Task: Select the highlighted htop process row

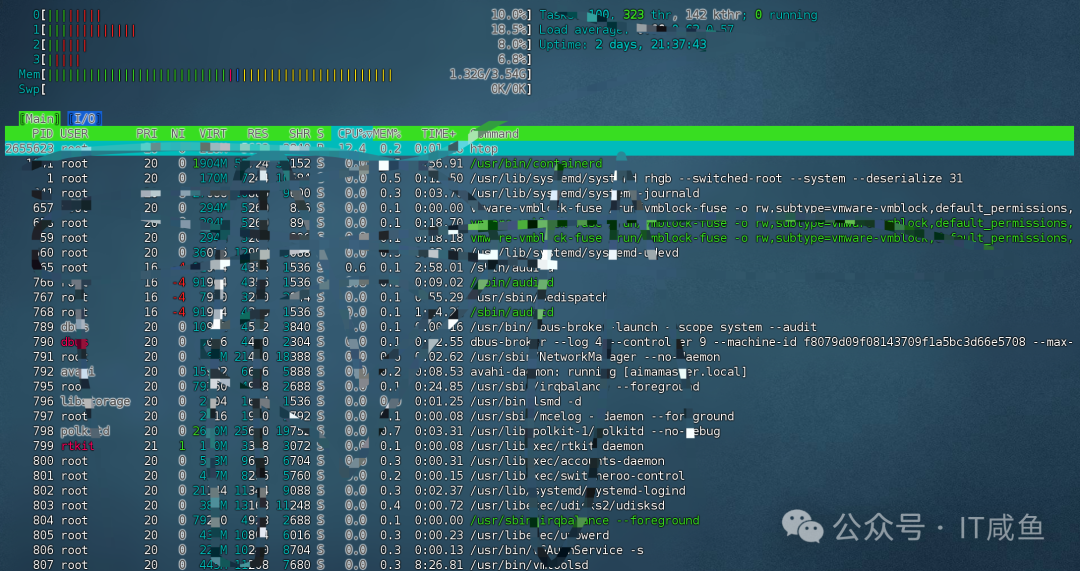Action: pyautogui.click(x=539, y=148)
